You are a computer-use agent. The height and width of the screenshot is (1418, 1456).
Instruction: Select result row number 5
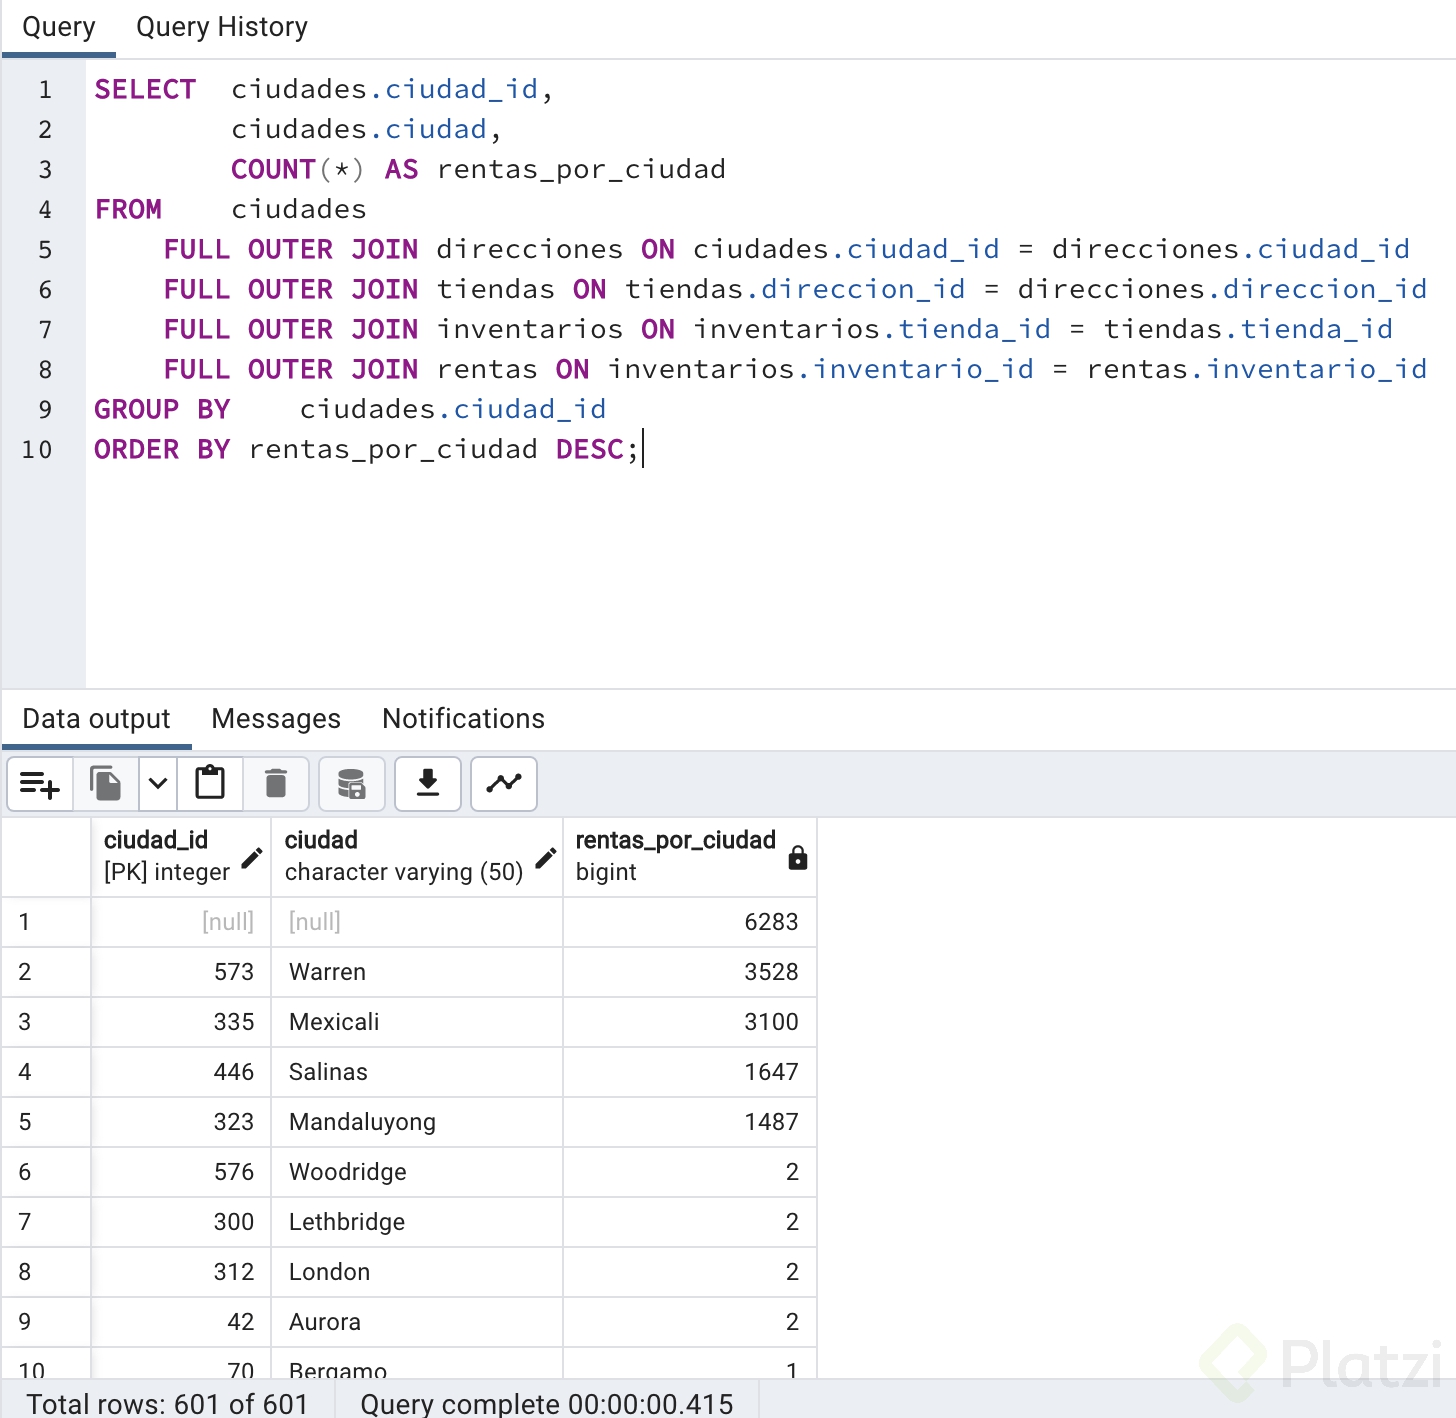[x=46, y=1122]
